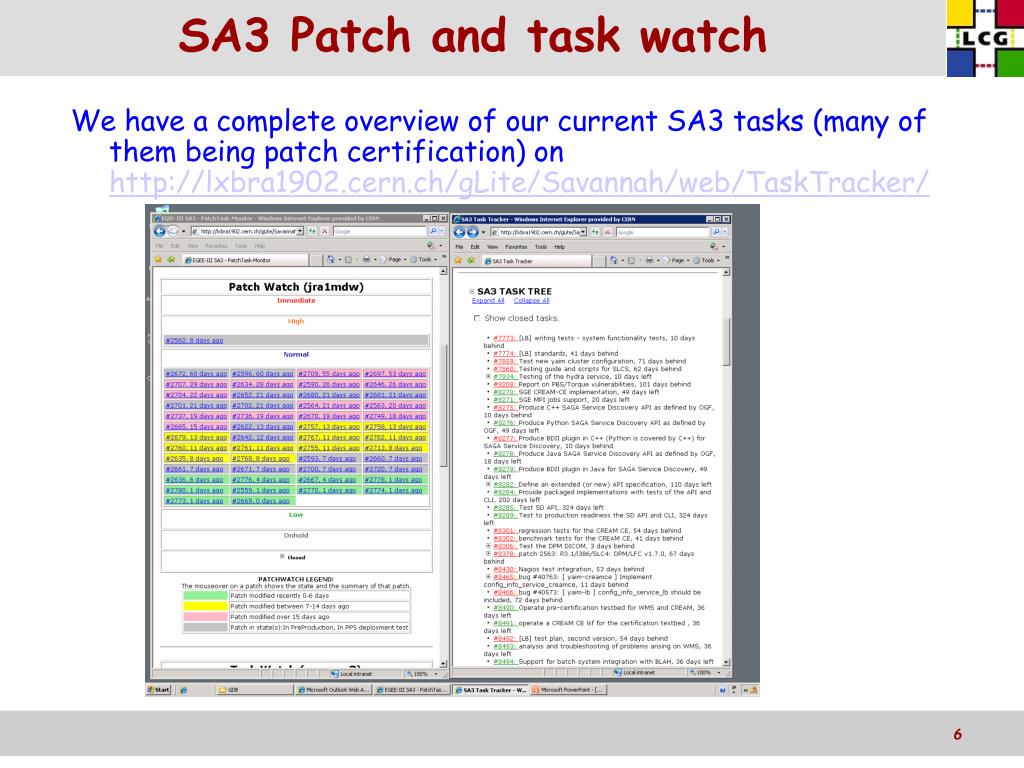Select EGEE-III SA3 - PatchTask-Monitor browser tab
The image size is (1024, 768).
(251, 261)
